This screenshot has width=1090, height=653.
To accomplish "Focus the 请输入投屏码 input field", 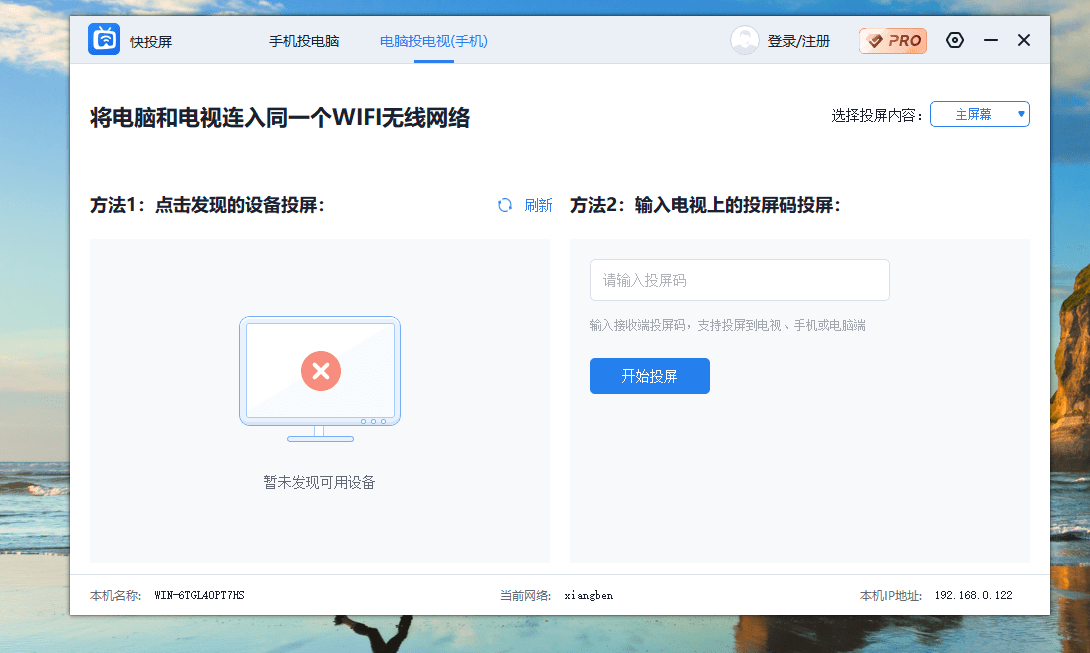I will point(739,280).
